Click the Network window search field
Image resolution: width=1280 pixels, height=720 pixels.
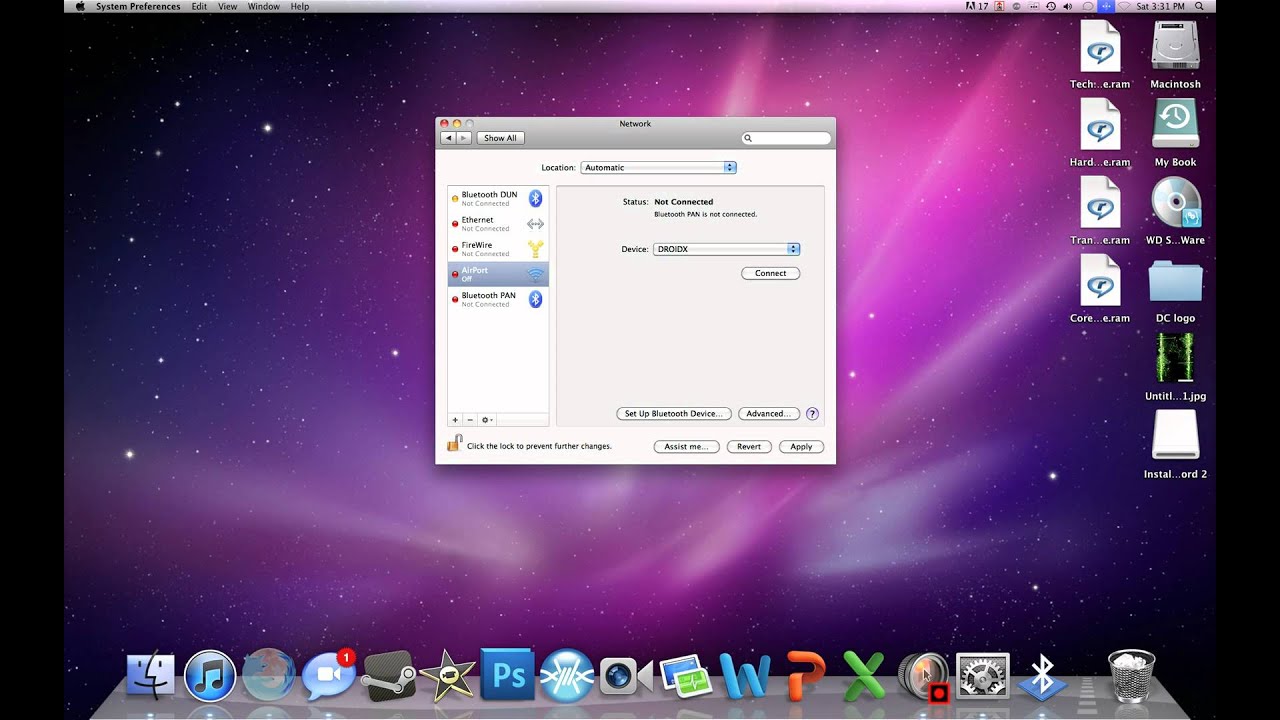[x=786, y=138]
